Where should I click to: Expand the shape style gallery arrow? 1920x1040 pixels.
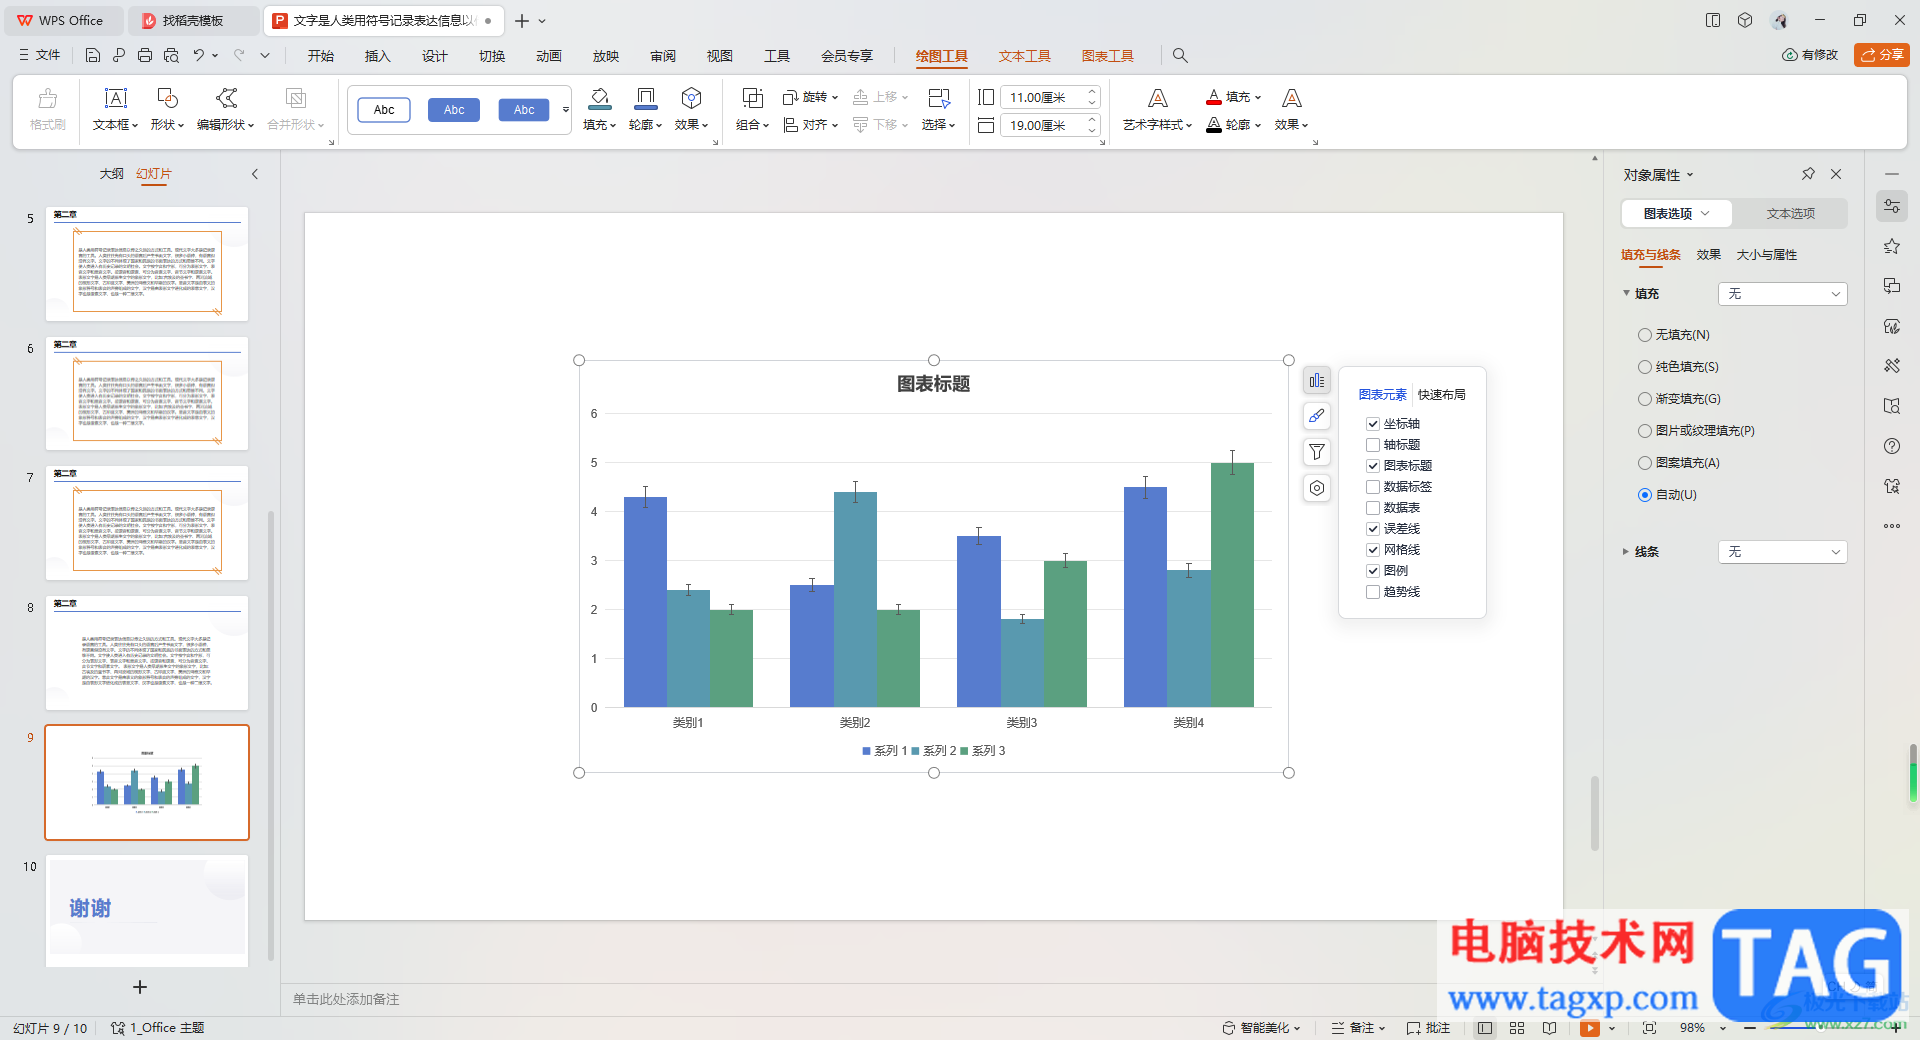click(x=566, y=110)
